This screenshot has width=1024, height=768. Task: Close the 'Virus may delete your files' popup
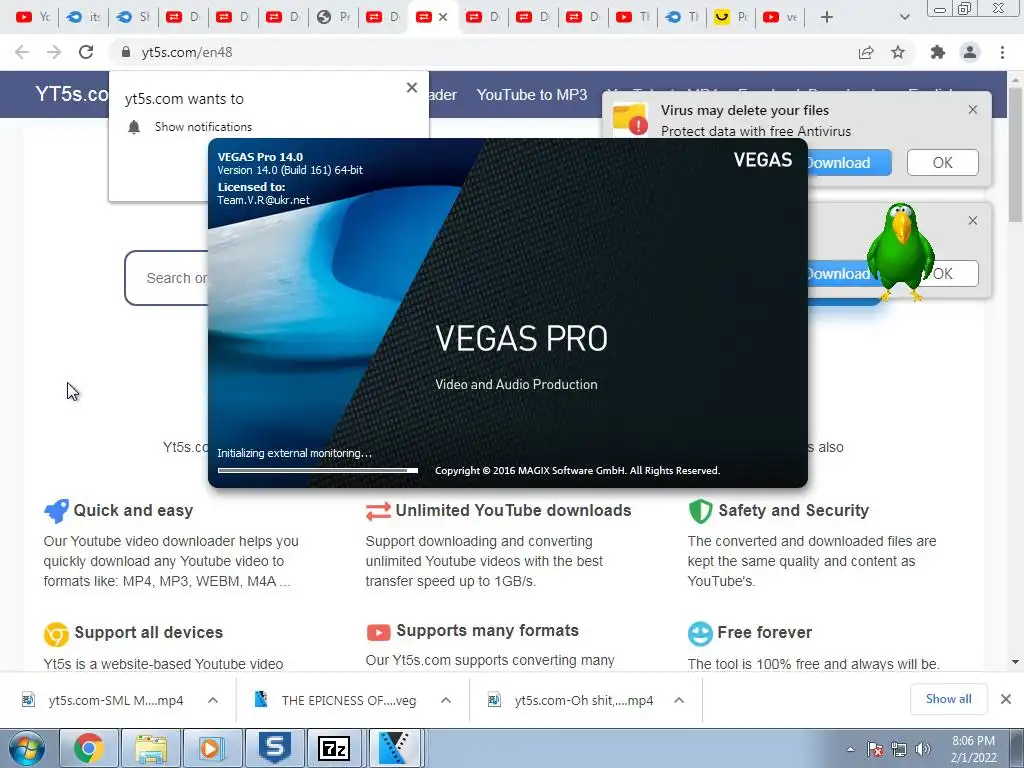pos(972,110)
